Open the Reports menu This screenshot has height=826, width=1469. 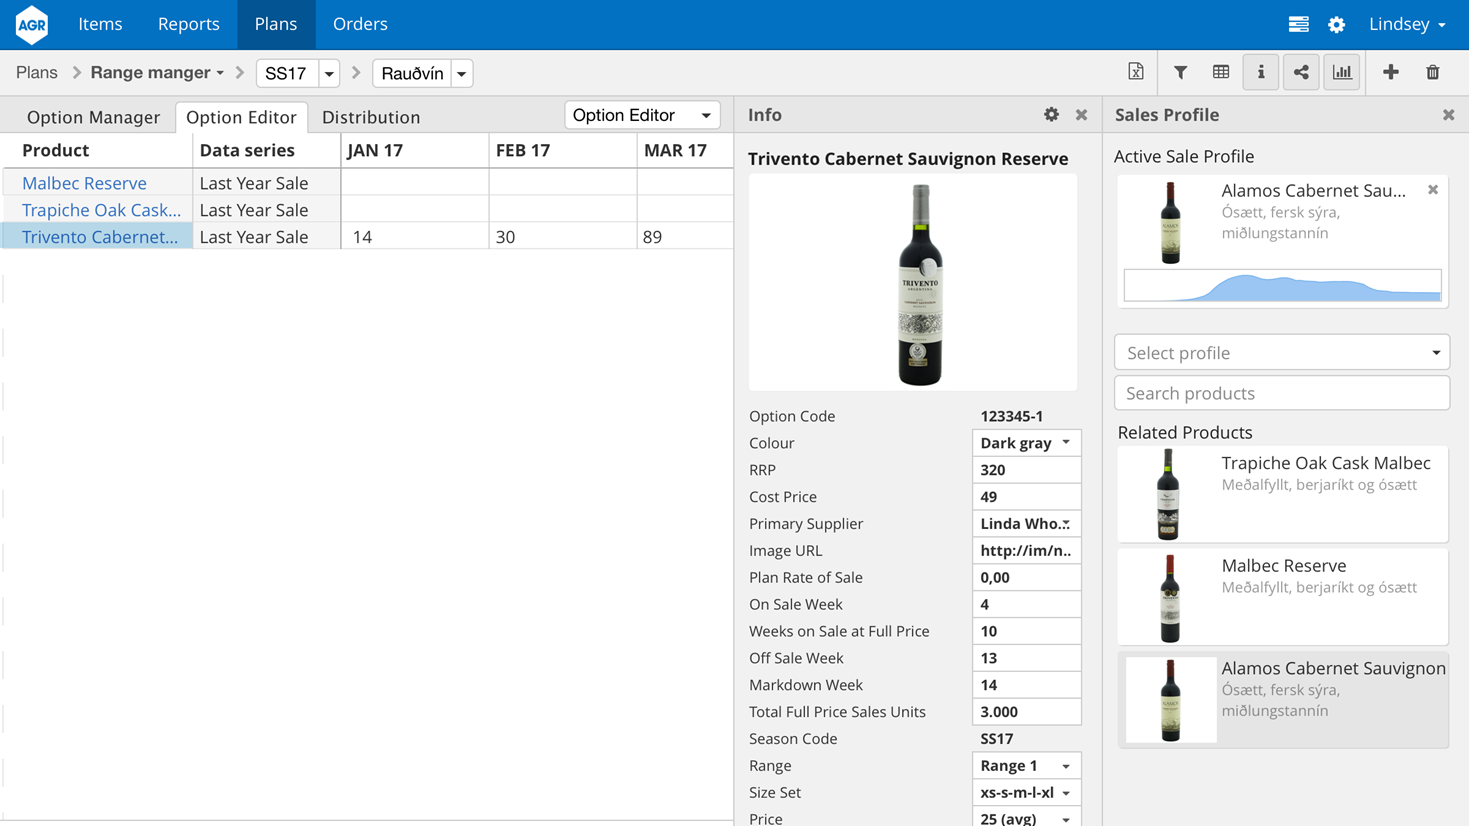[189, 24]
